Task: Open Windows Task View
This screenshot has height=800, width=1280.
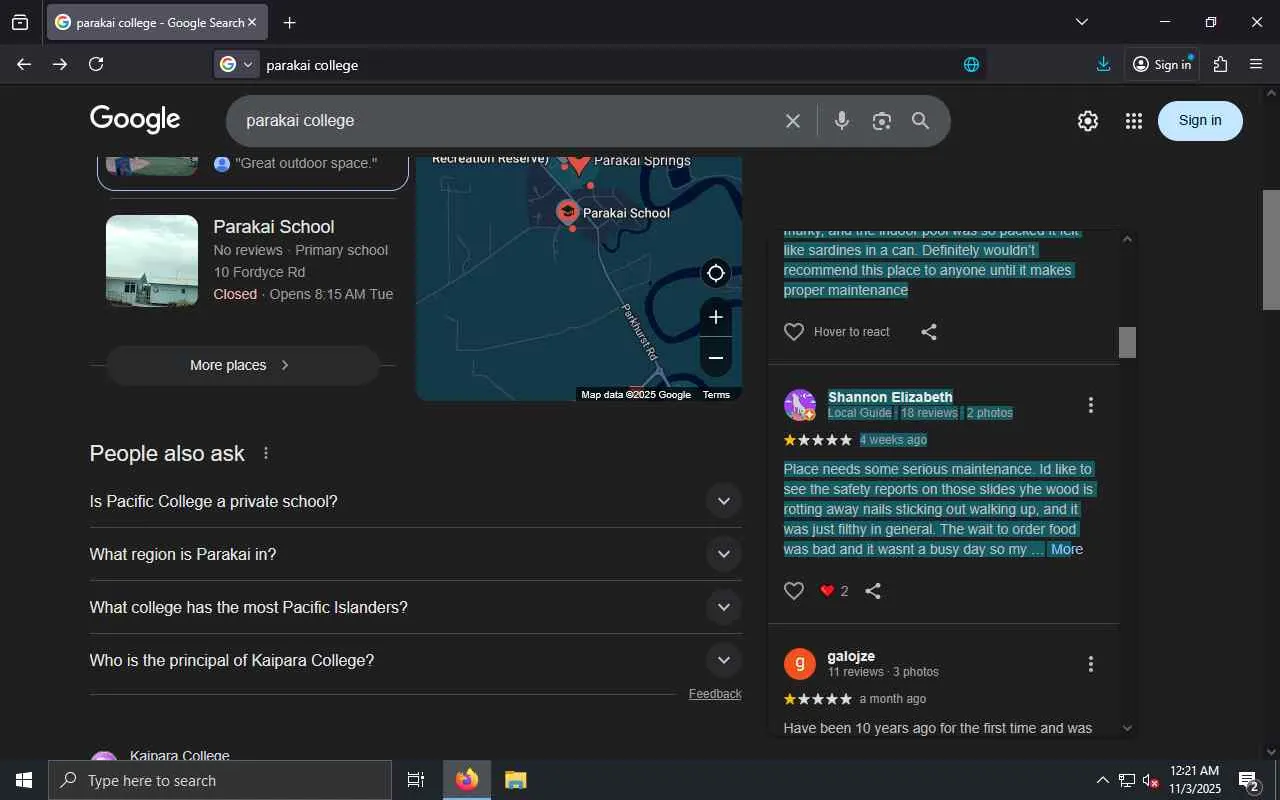Action: (416, 780)
